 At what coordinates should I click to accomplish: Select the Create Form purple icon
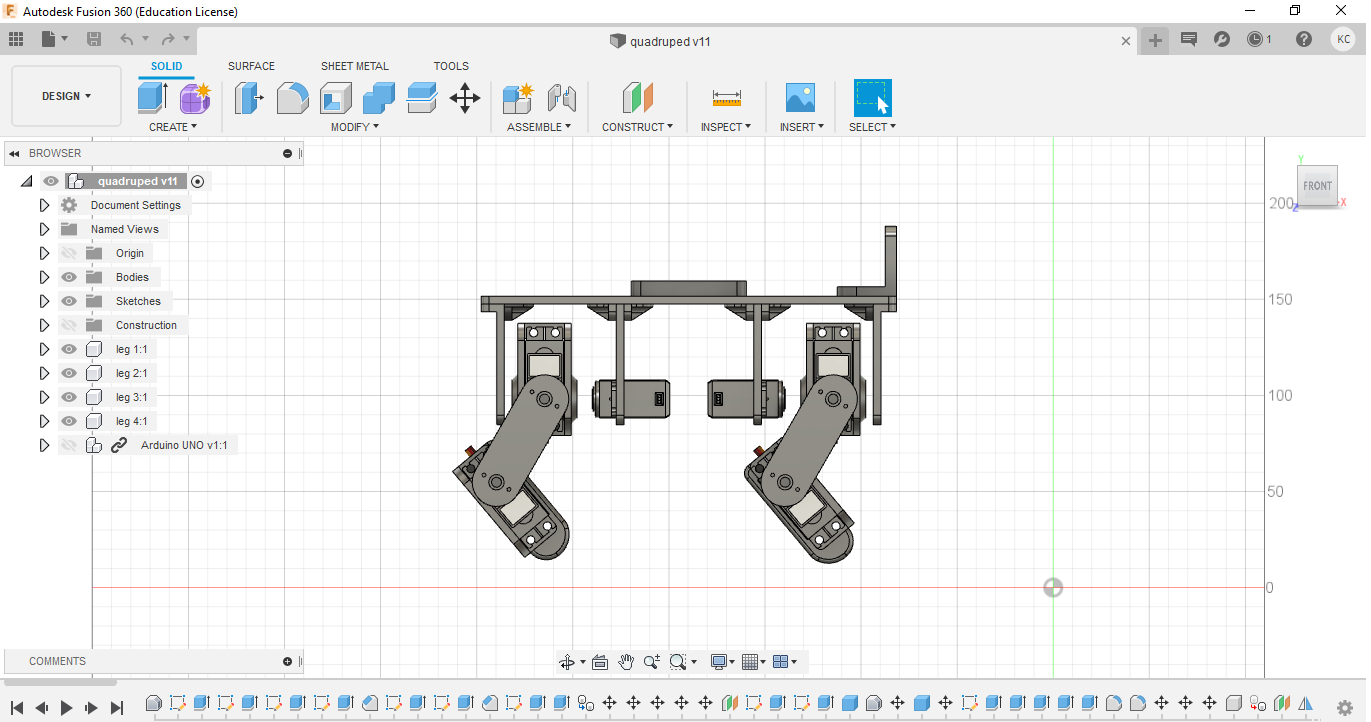pos(195,98)
